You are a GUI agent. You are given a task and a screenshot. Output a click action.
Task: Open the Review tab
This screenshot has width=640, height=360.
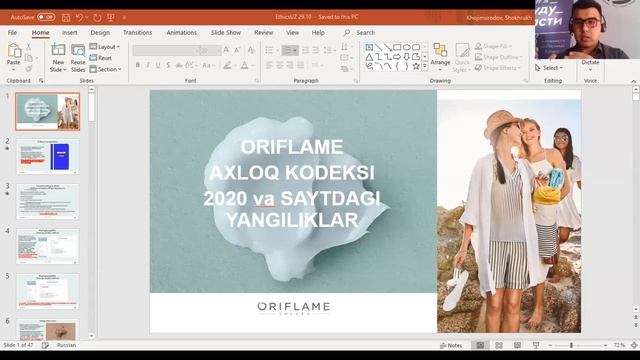(x=264, y=32)
